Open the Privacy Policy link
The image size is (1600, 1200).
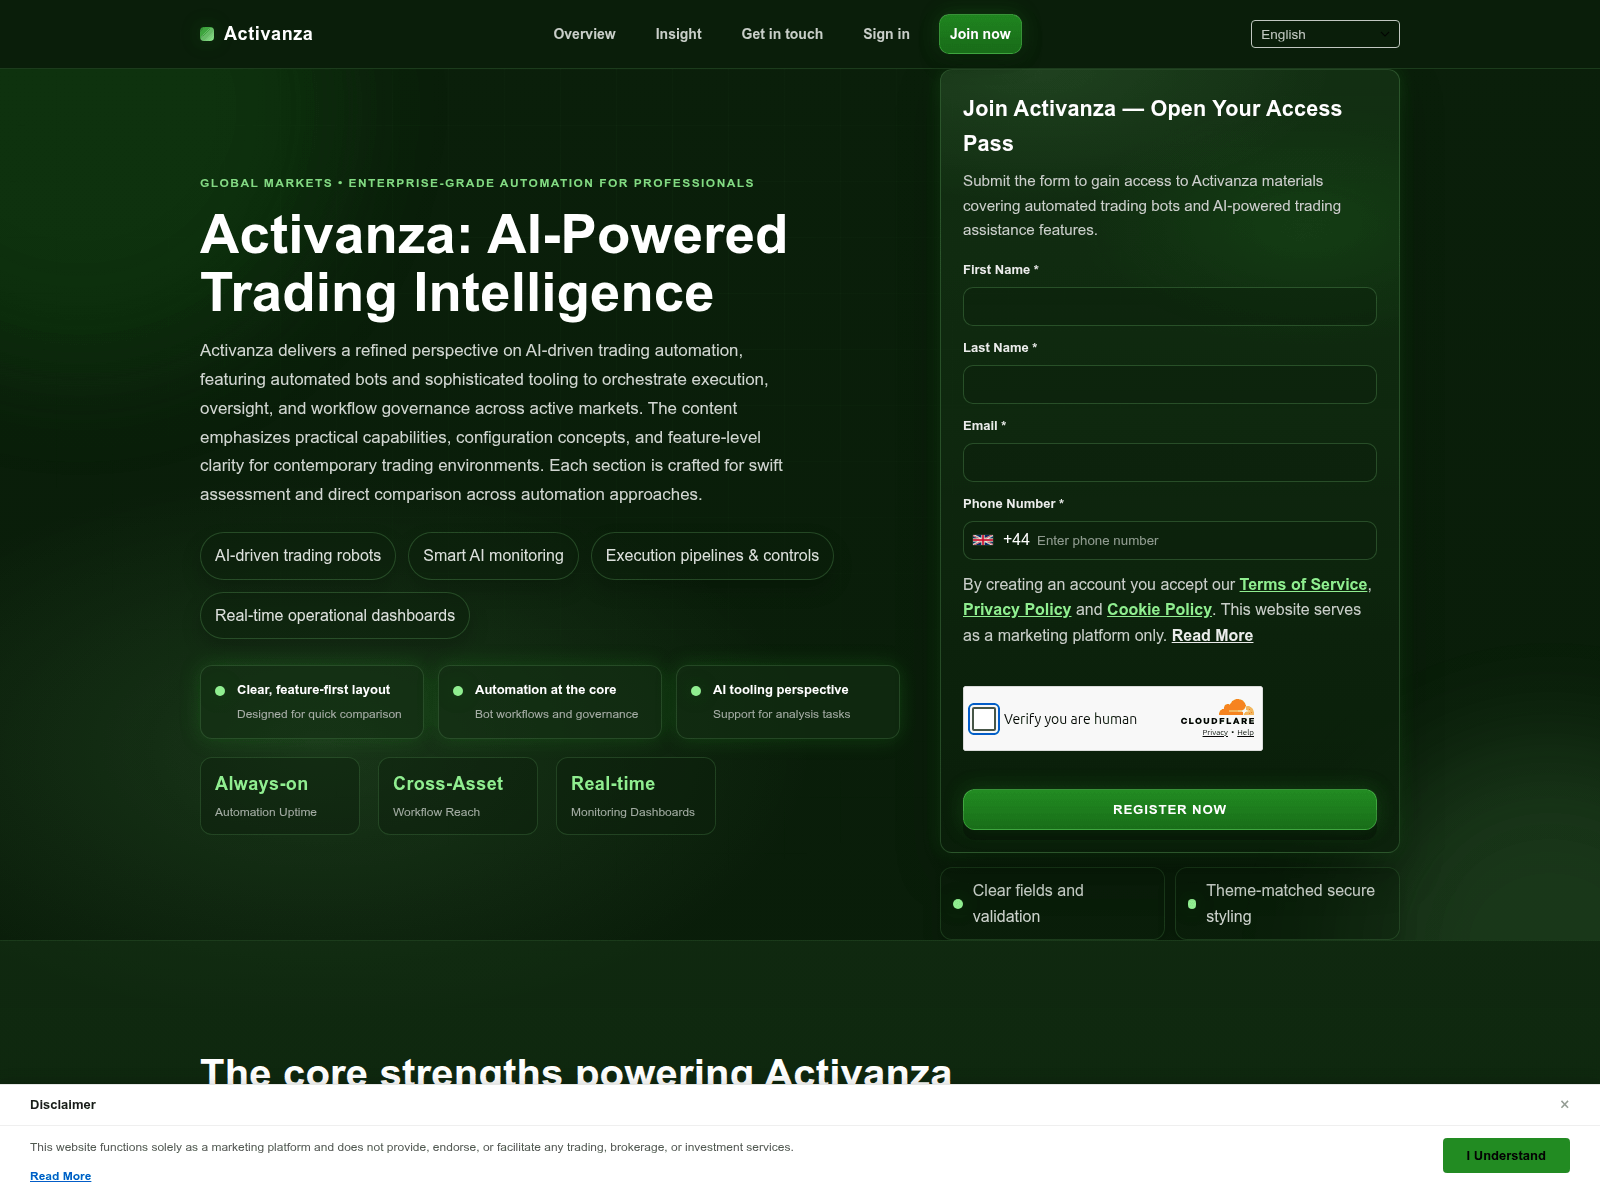[x=1017, y=609]
